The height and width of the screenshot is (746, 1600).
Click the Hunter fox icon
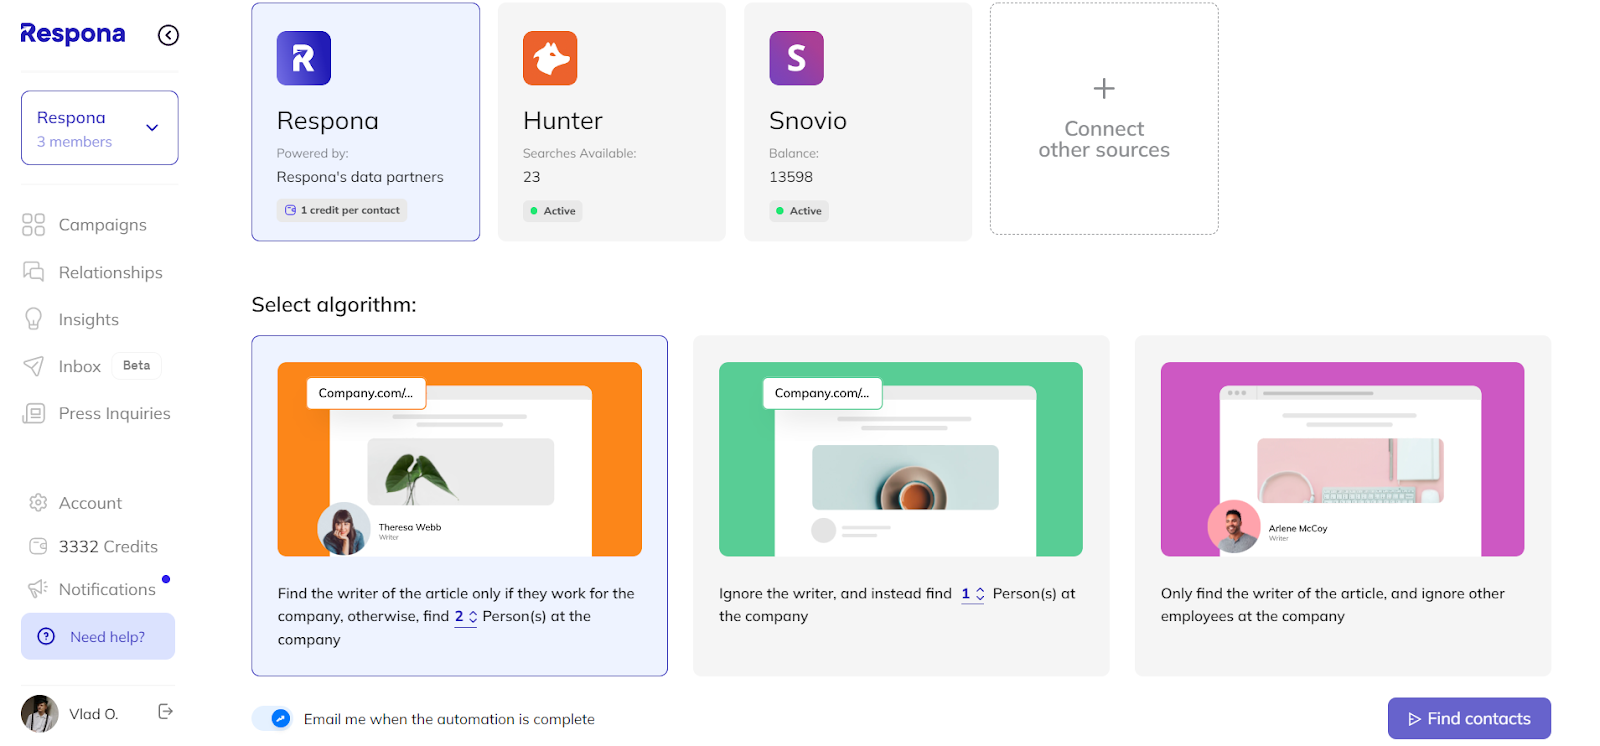point(550,58)
